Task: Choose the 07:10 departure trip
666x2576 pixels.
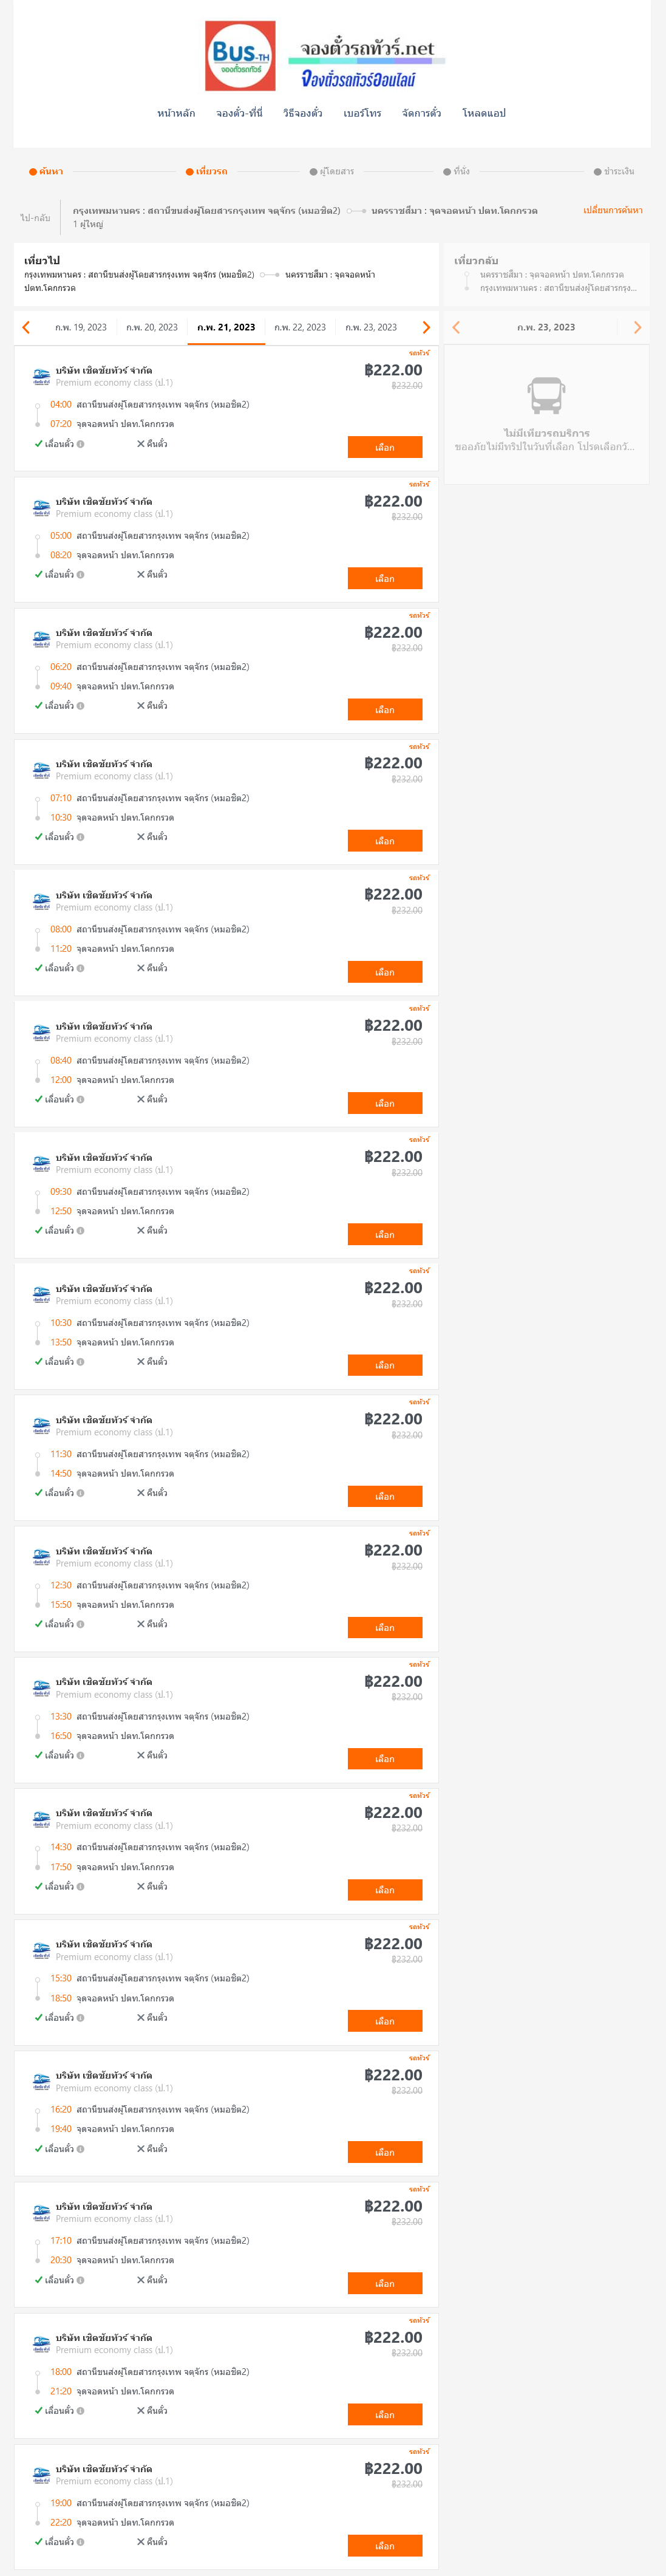Action: point(385,841)
